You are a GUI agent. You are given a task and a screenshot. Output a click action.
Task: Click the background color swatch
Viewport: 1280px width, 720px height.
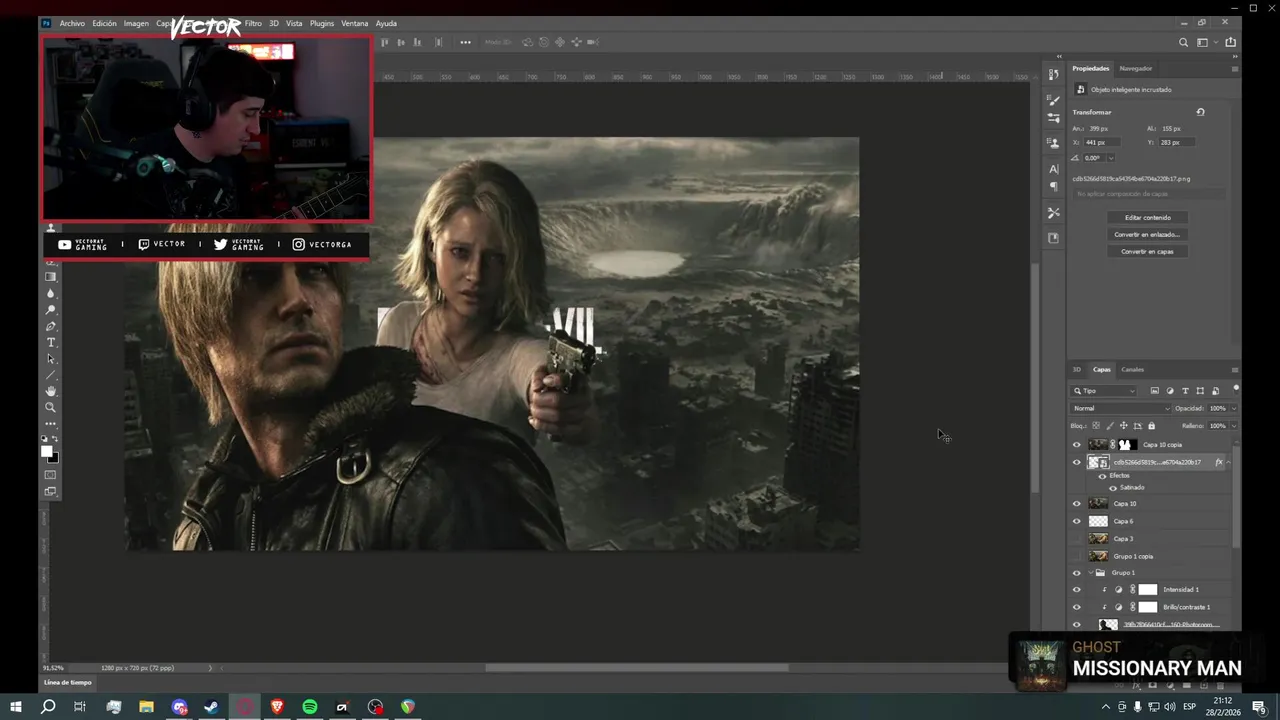pyautogui.click(x=54, y=458)
